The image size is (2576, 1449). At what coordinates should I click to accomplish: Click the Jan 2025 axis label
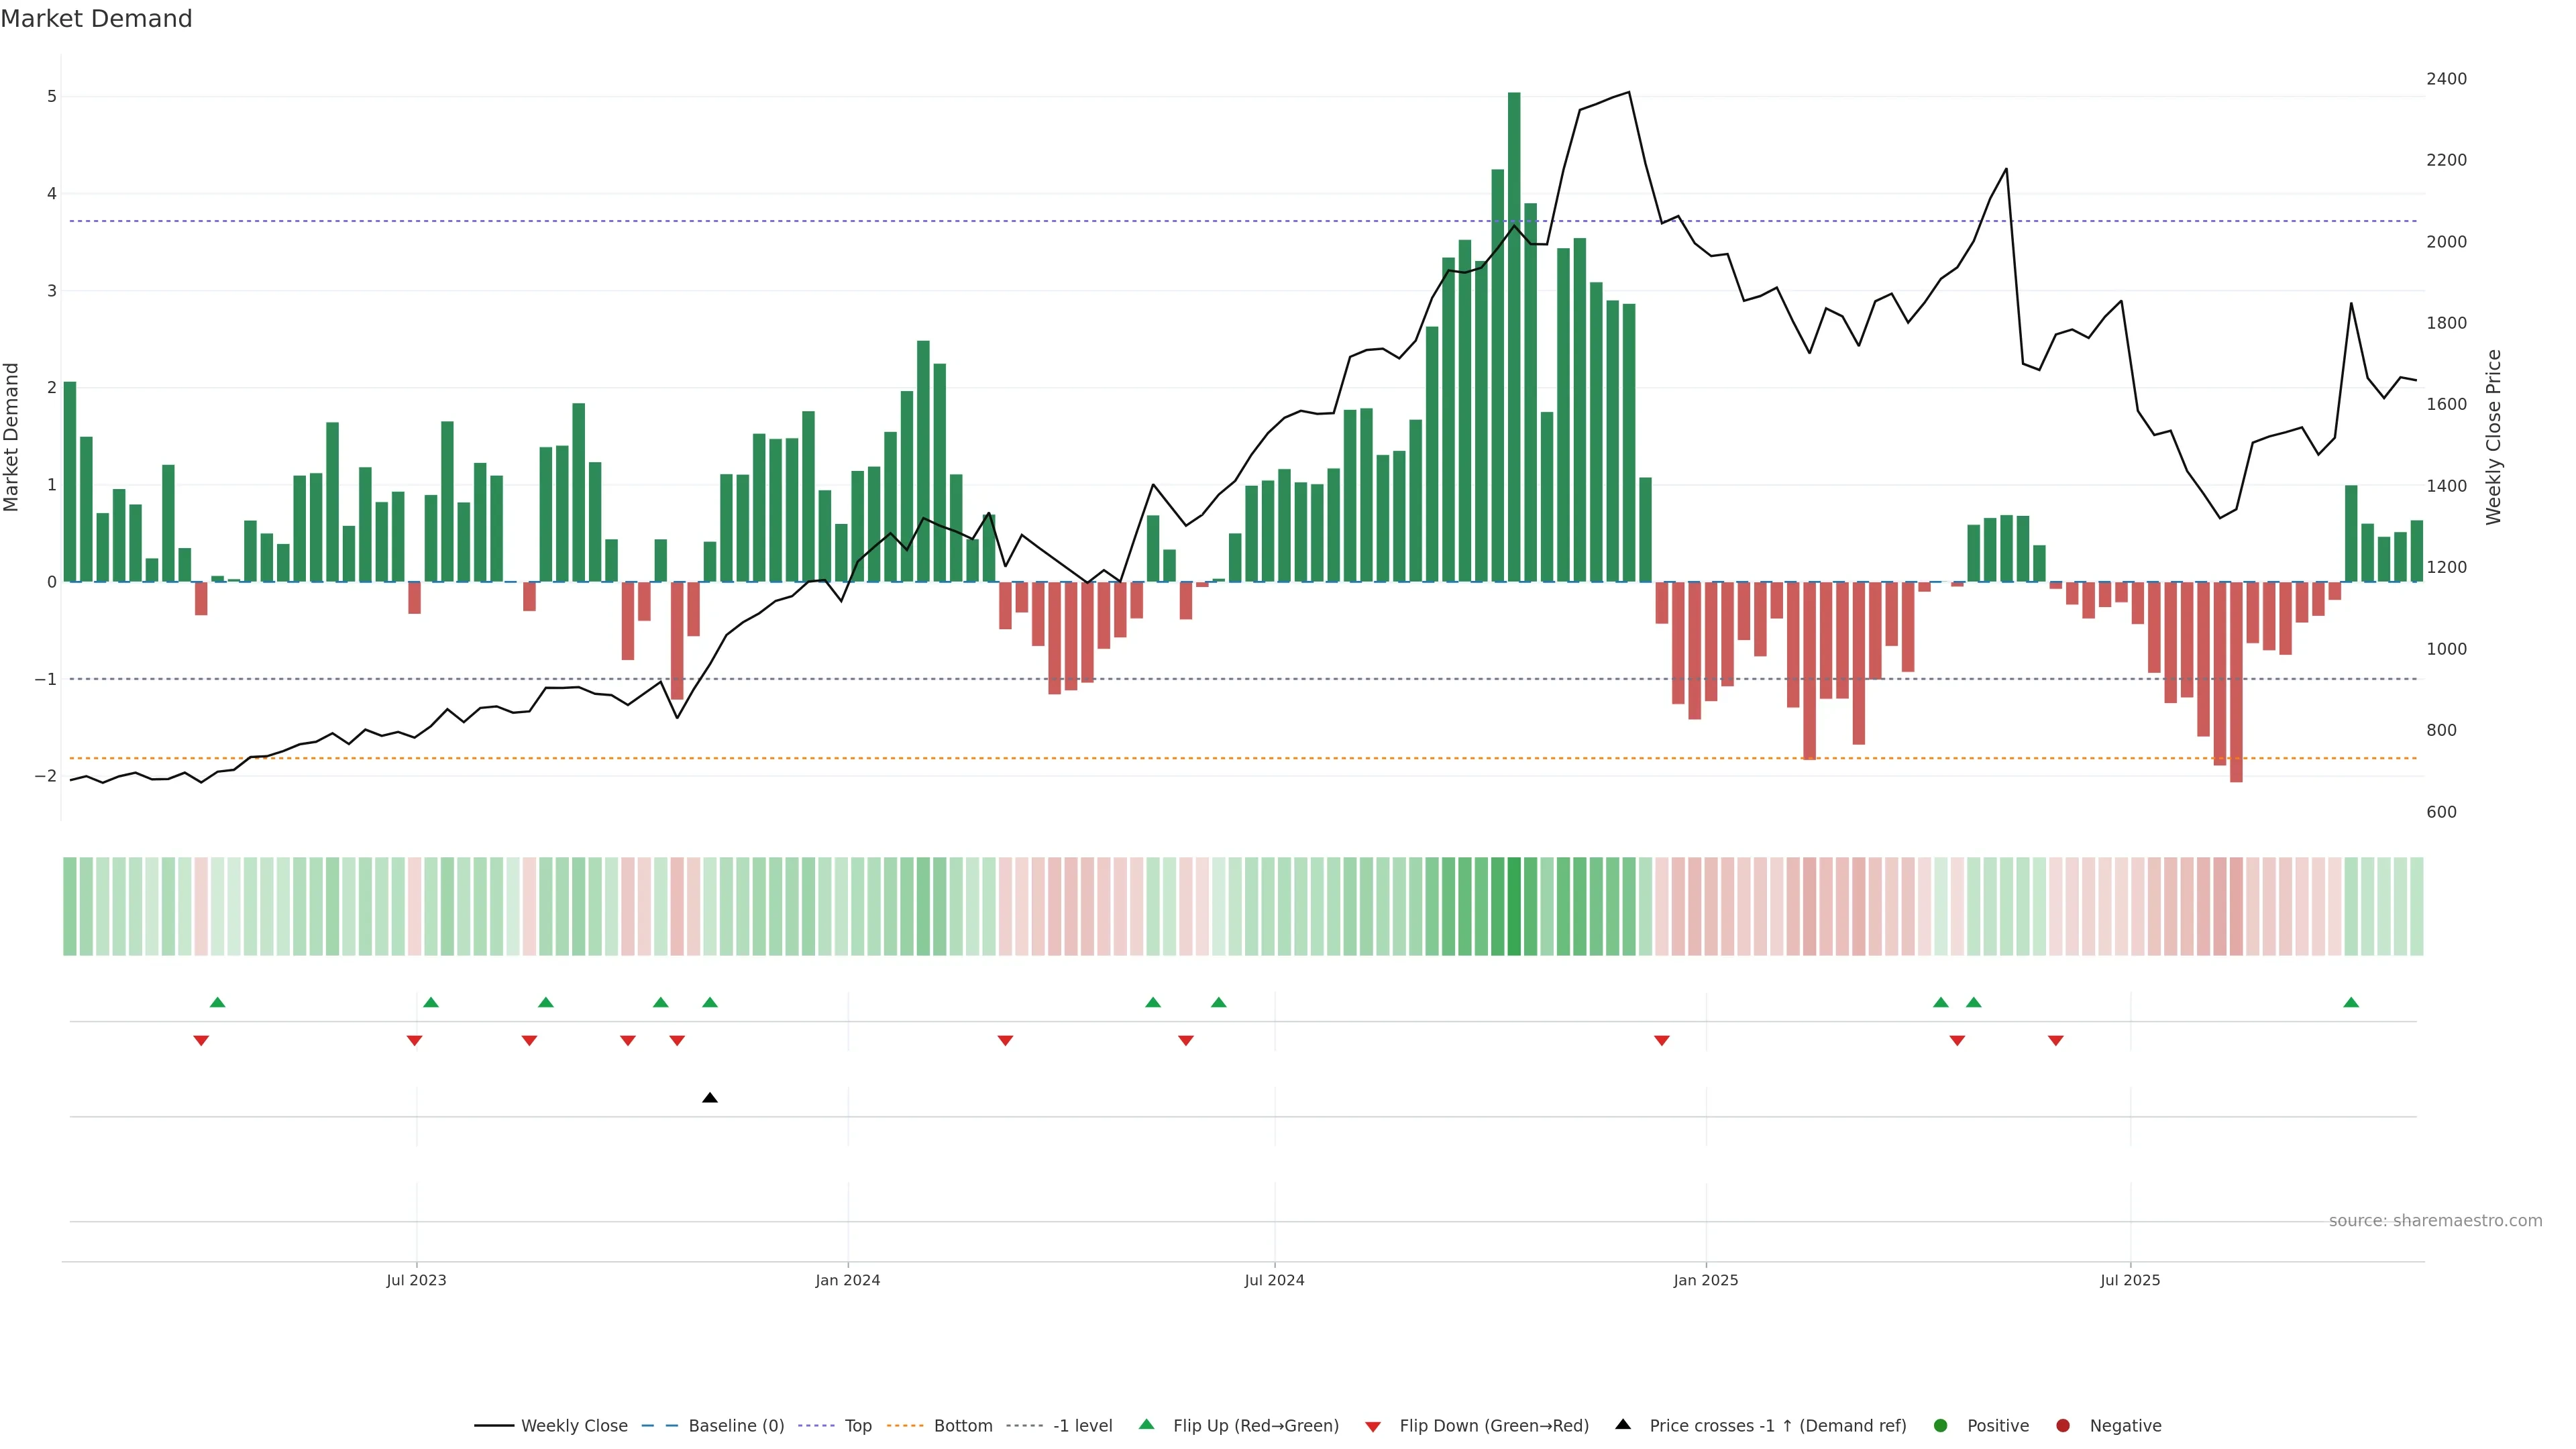(1706, 1280)
